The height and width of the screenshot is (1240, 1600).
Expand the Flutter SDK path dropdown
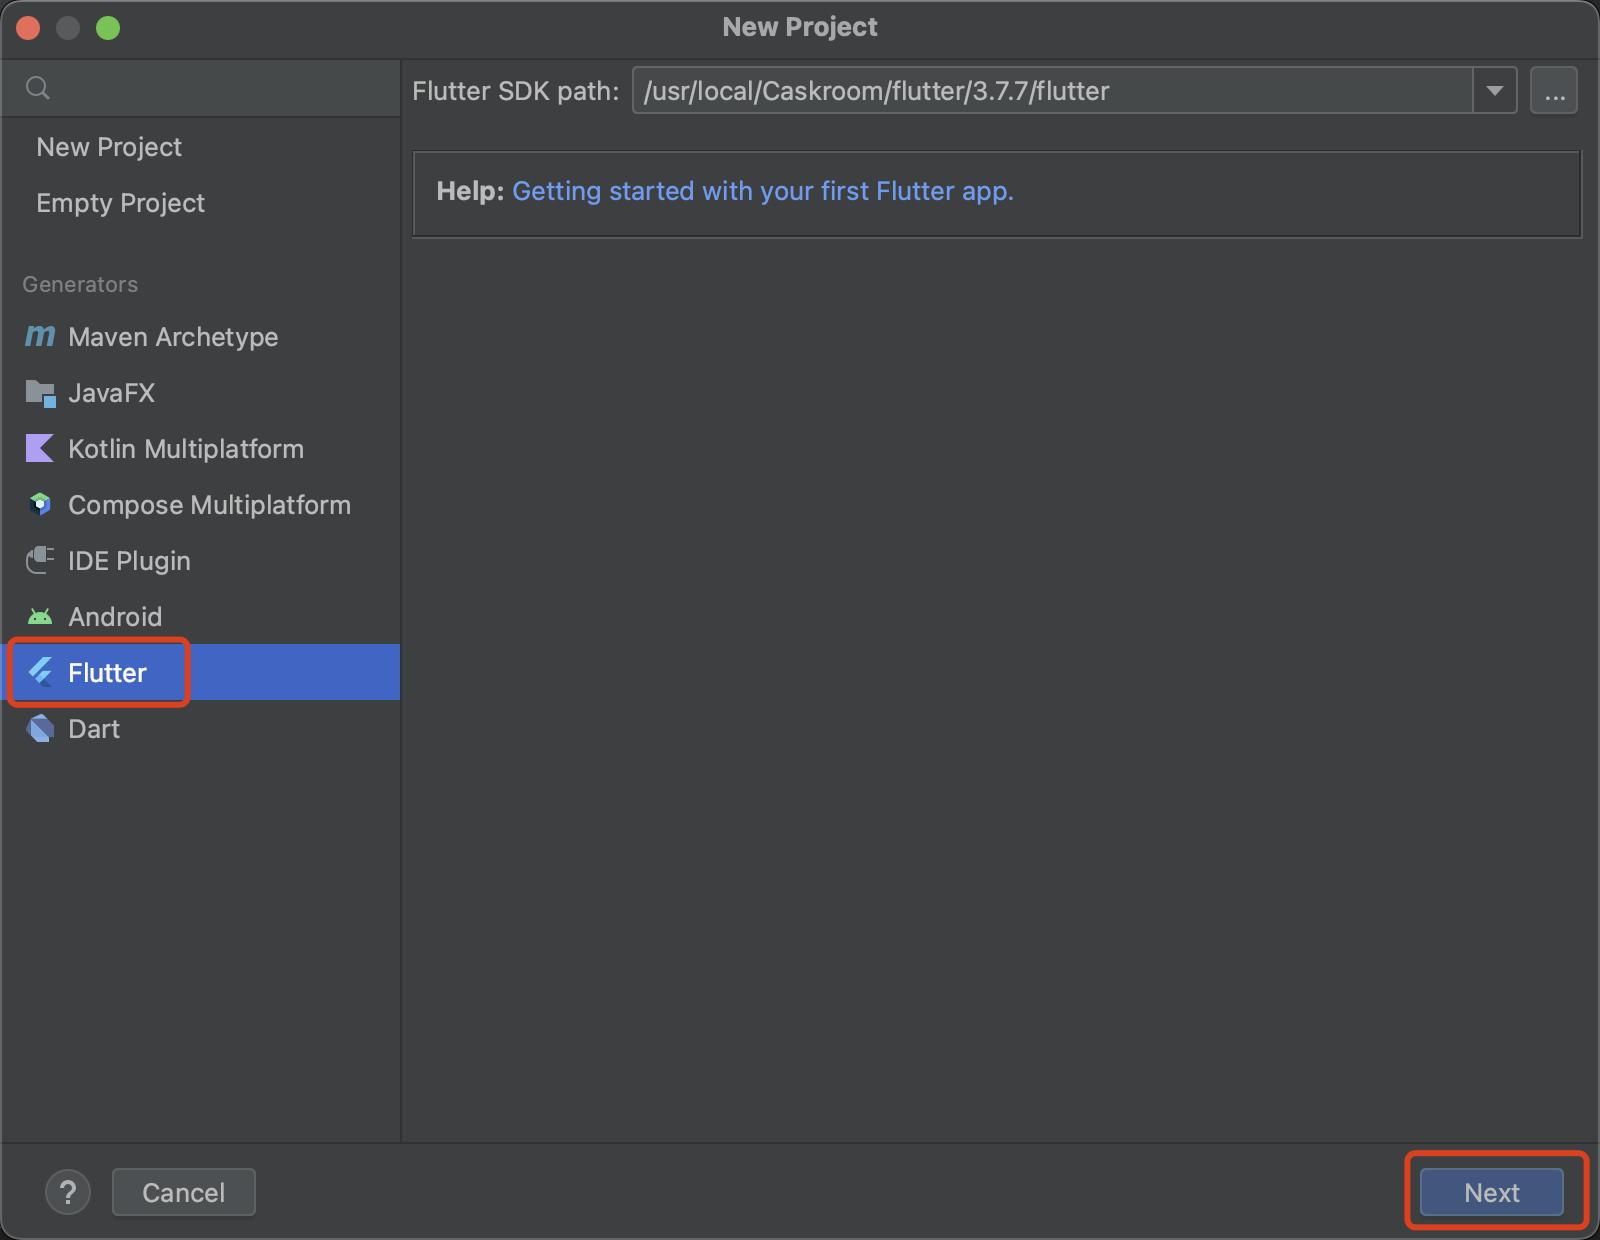tap(1495, 91)
